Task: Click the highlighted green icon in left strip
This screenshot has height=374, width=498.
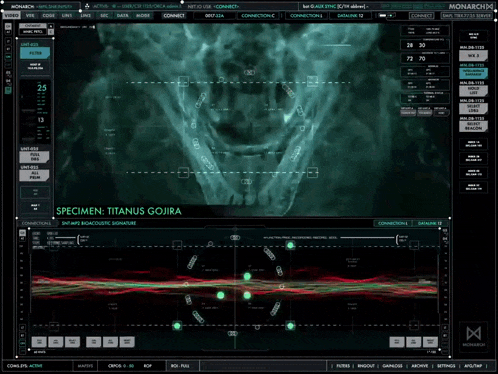Action: [8, 90]
